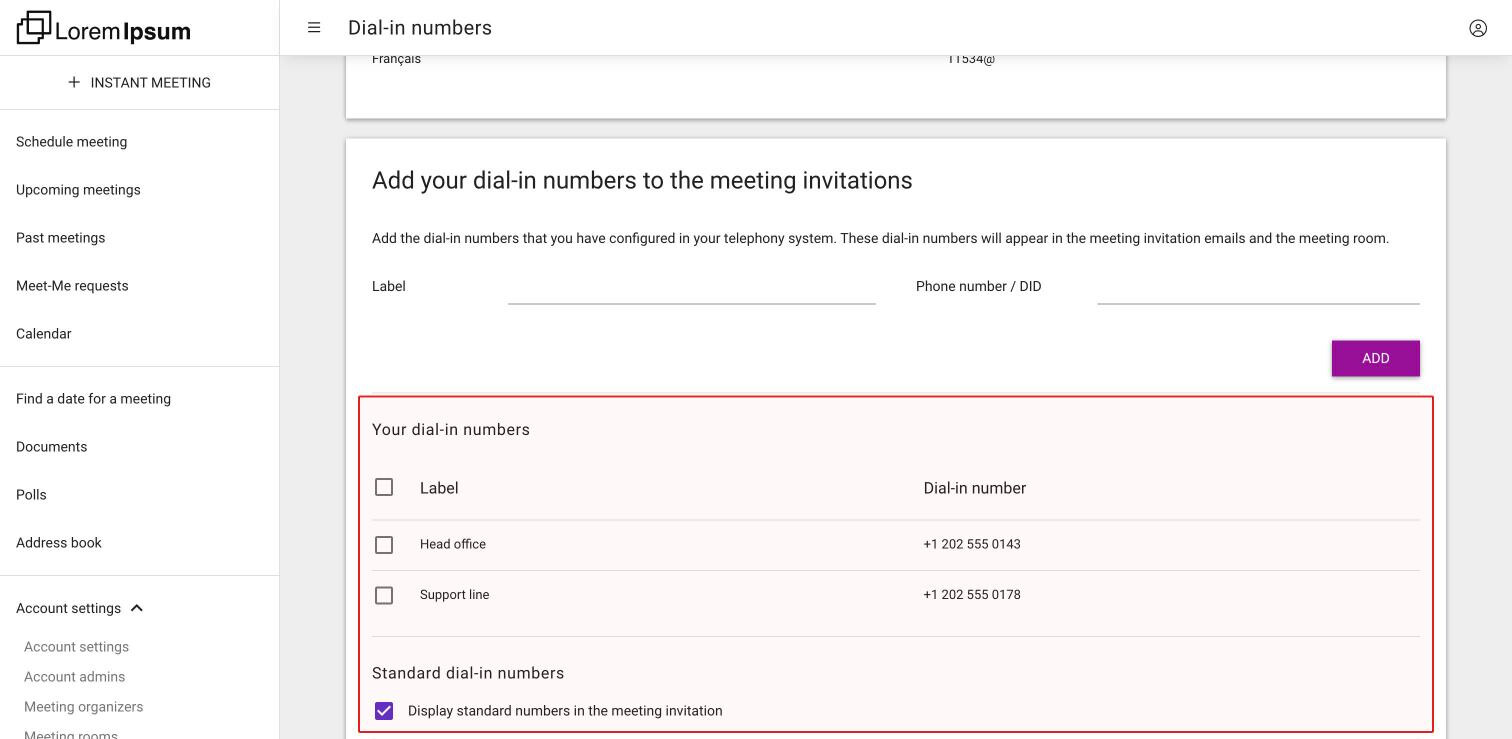1512x739 pixels.
Task: Open Documents section
Action: pyautogui.click(x=52, y=447)
